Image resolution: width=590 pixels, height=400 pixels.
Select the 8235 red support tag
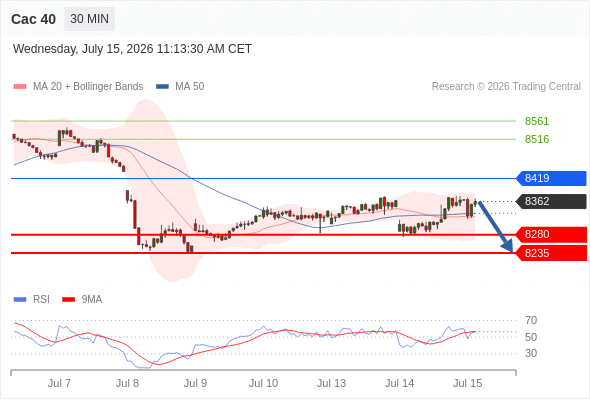click(x=552, y=253)
